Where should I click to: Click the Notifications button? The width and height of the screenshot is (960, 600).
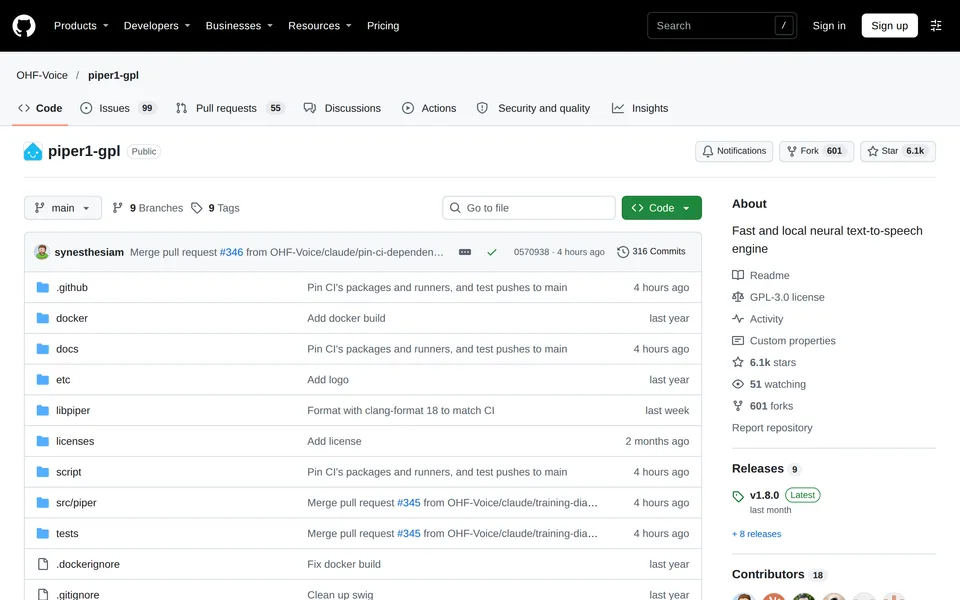[734, 151]
